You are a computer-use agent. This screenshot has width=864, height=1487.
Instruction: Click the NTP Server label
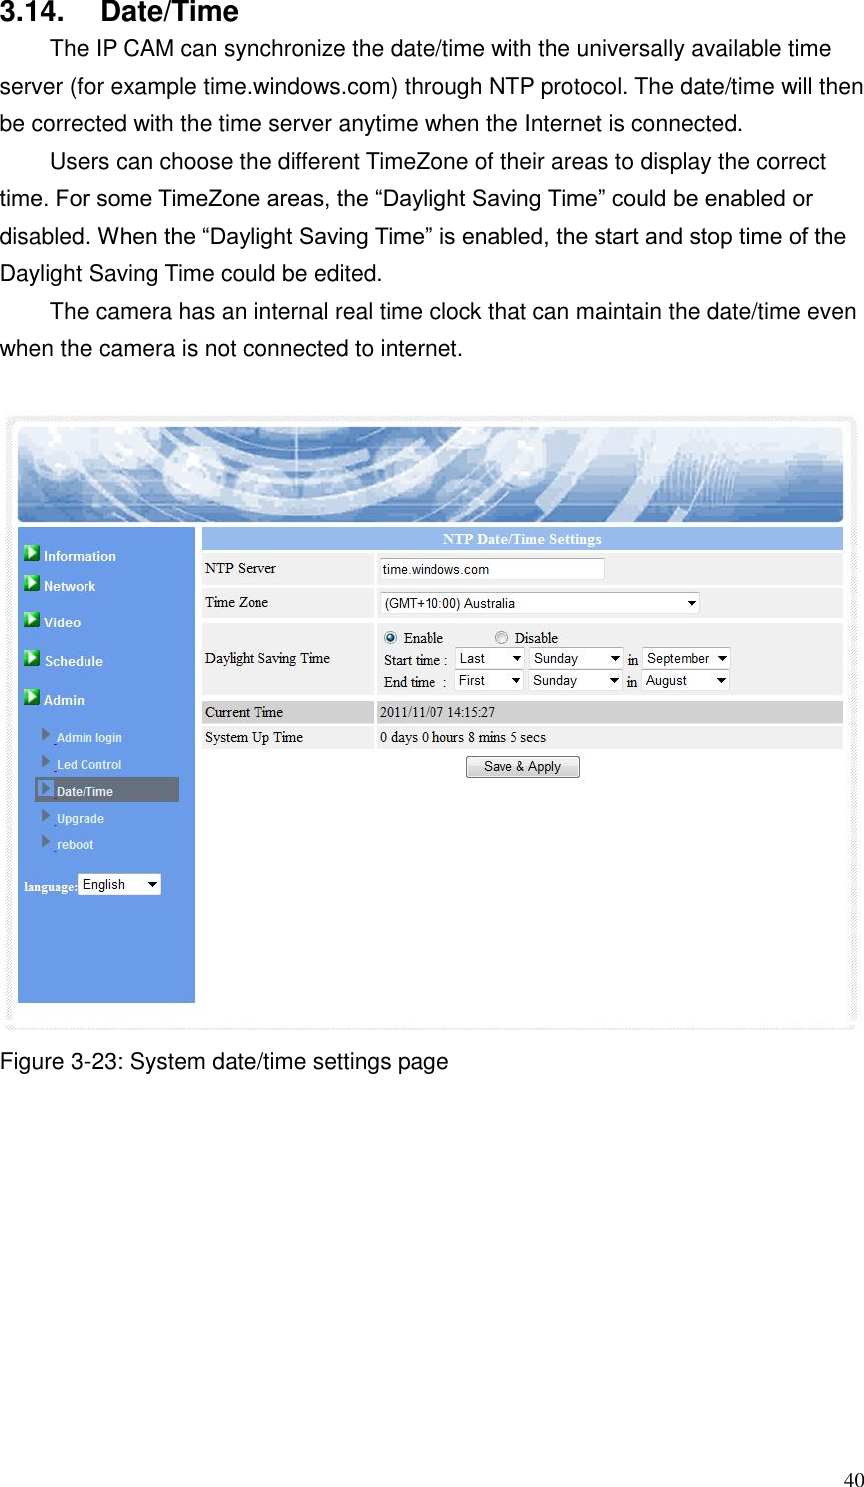pos(240,568)
